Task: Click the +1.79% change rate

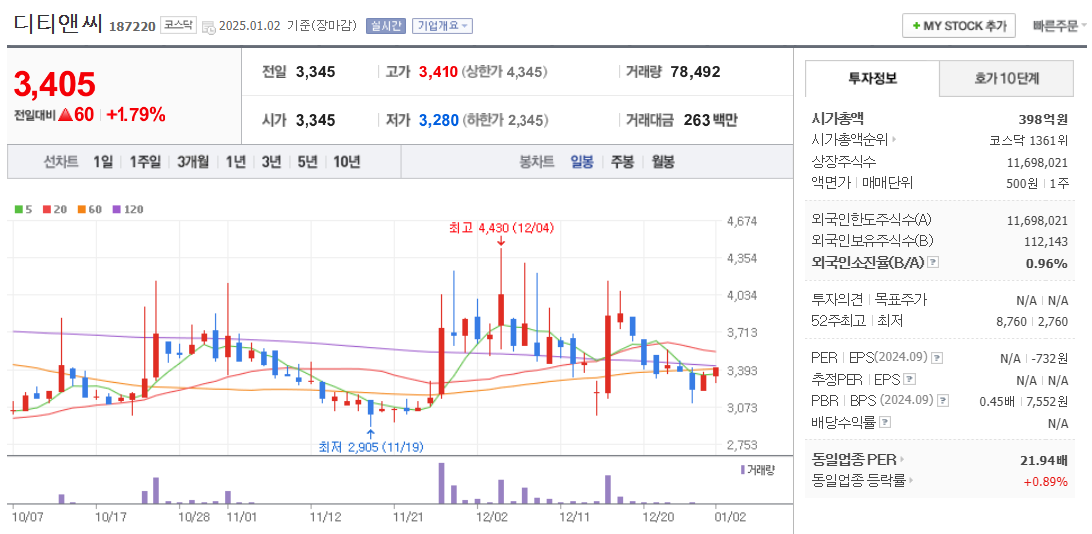Action: pos(136,116)
